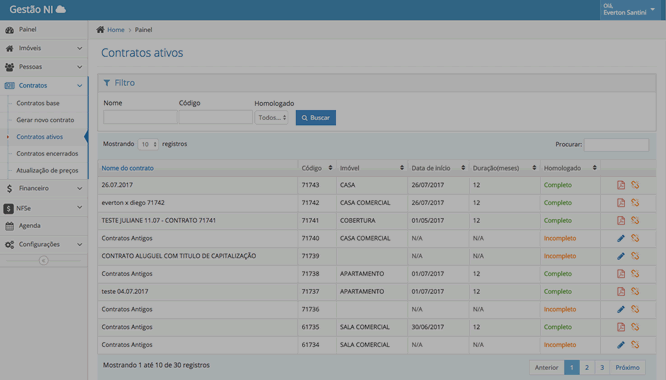The width and height of the screenshot is (666, 380).
Task: Expand the Imóveis sidebar menu
Action: pos(44,48)
